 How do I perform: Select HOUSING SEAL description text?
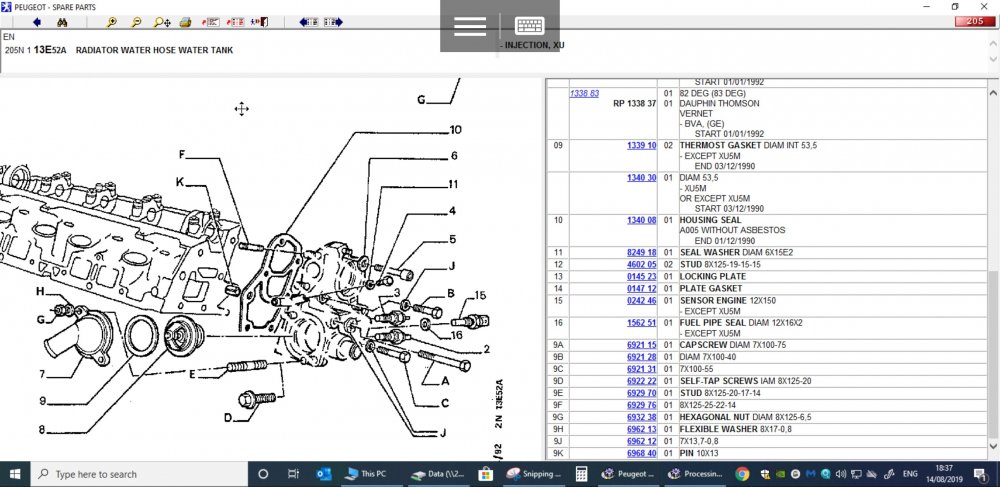(x=710, y=220)
